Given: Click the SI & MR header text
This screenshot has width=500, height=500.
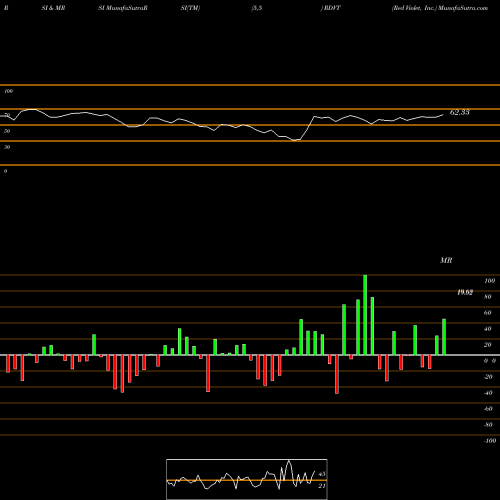Looking at the screenshot, I should click(x=53, y=8).
